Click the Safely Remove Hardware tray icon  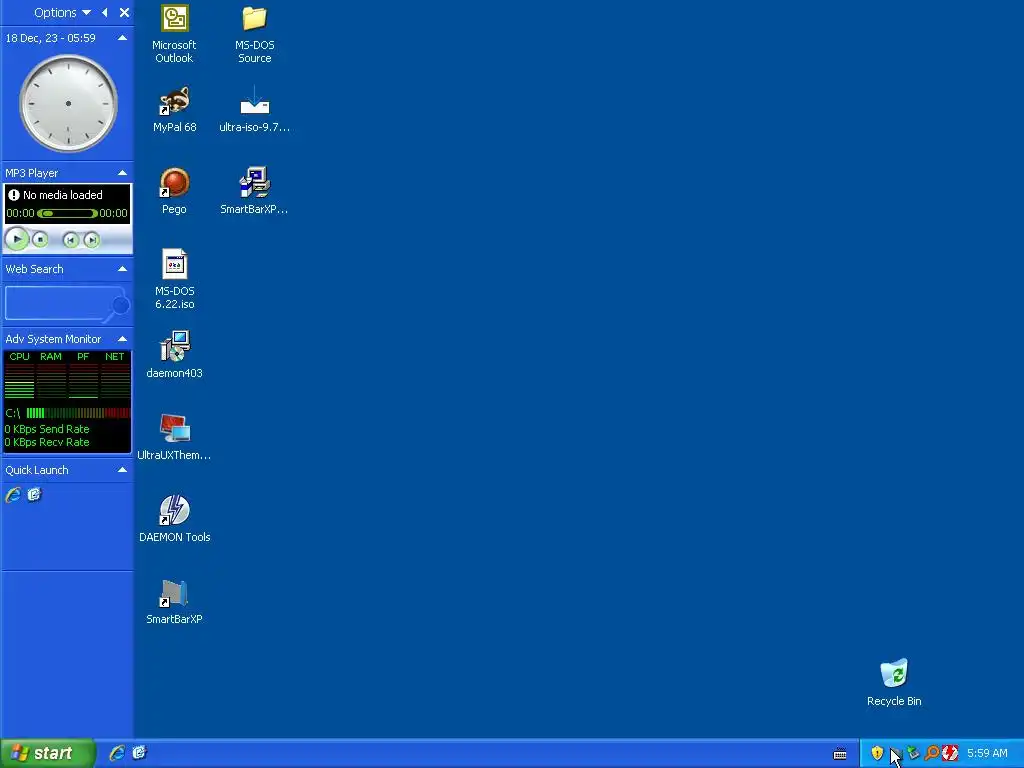click(914, 753)
